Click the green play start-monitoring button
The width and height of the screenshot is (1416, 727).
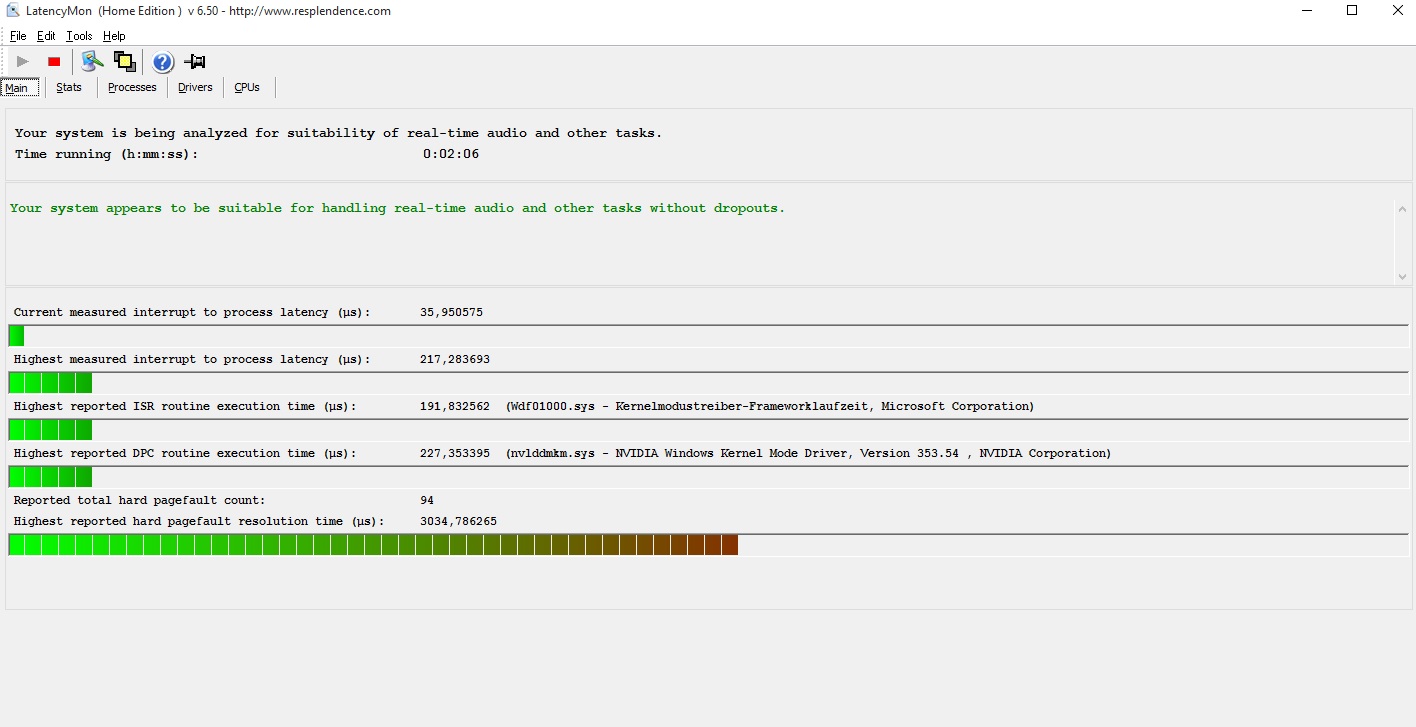(23, 62)
